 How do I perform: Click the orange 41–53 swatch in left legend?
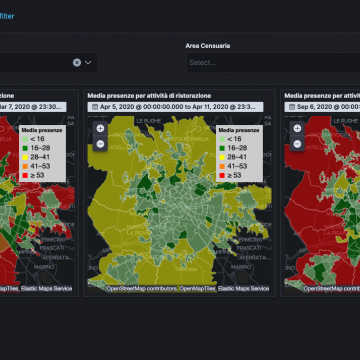click(25, 166)
